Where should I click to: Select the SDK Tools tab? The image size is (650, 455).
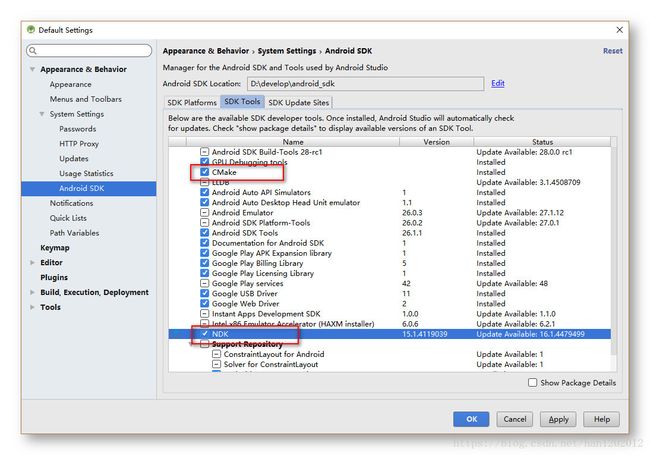tap(242, 102)
